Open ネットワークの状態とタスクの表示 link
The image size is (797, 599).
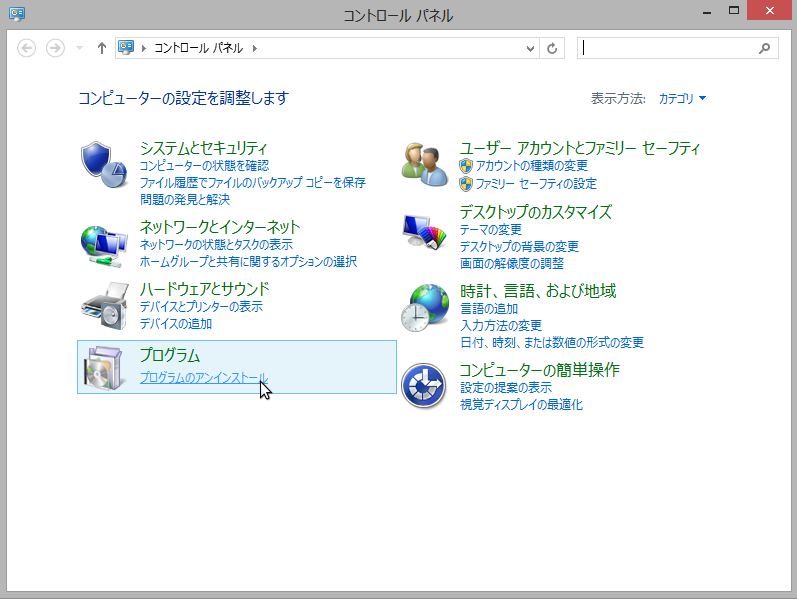coord(217,245)
